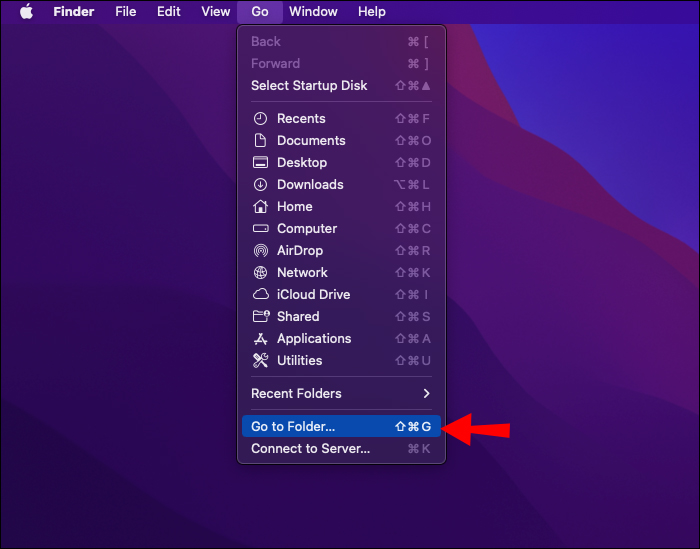700x549 pixels.
Task: Choose Select Startup Disk entry
Action: [342, 86]
